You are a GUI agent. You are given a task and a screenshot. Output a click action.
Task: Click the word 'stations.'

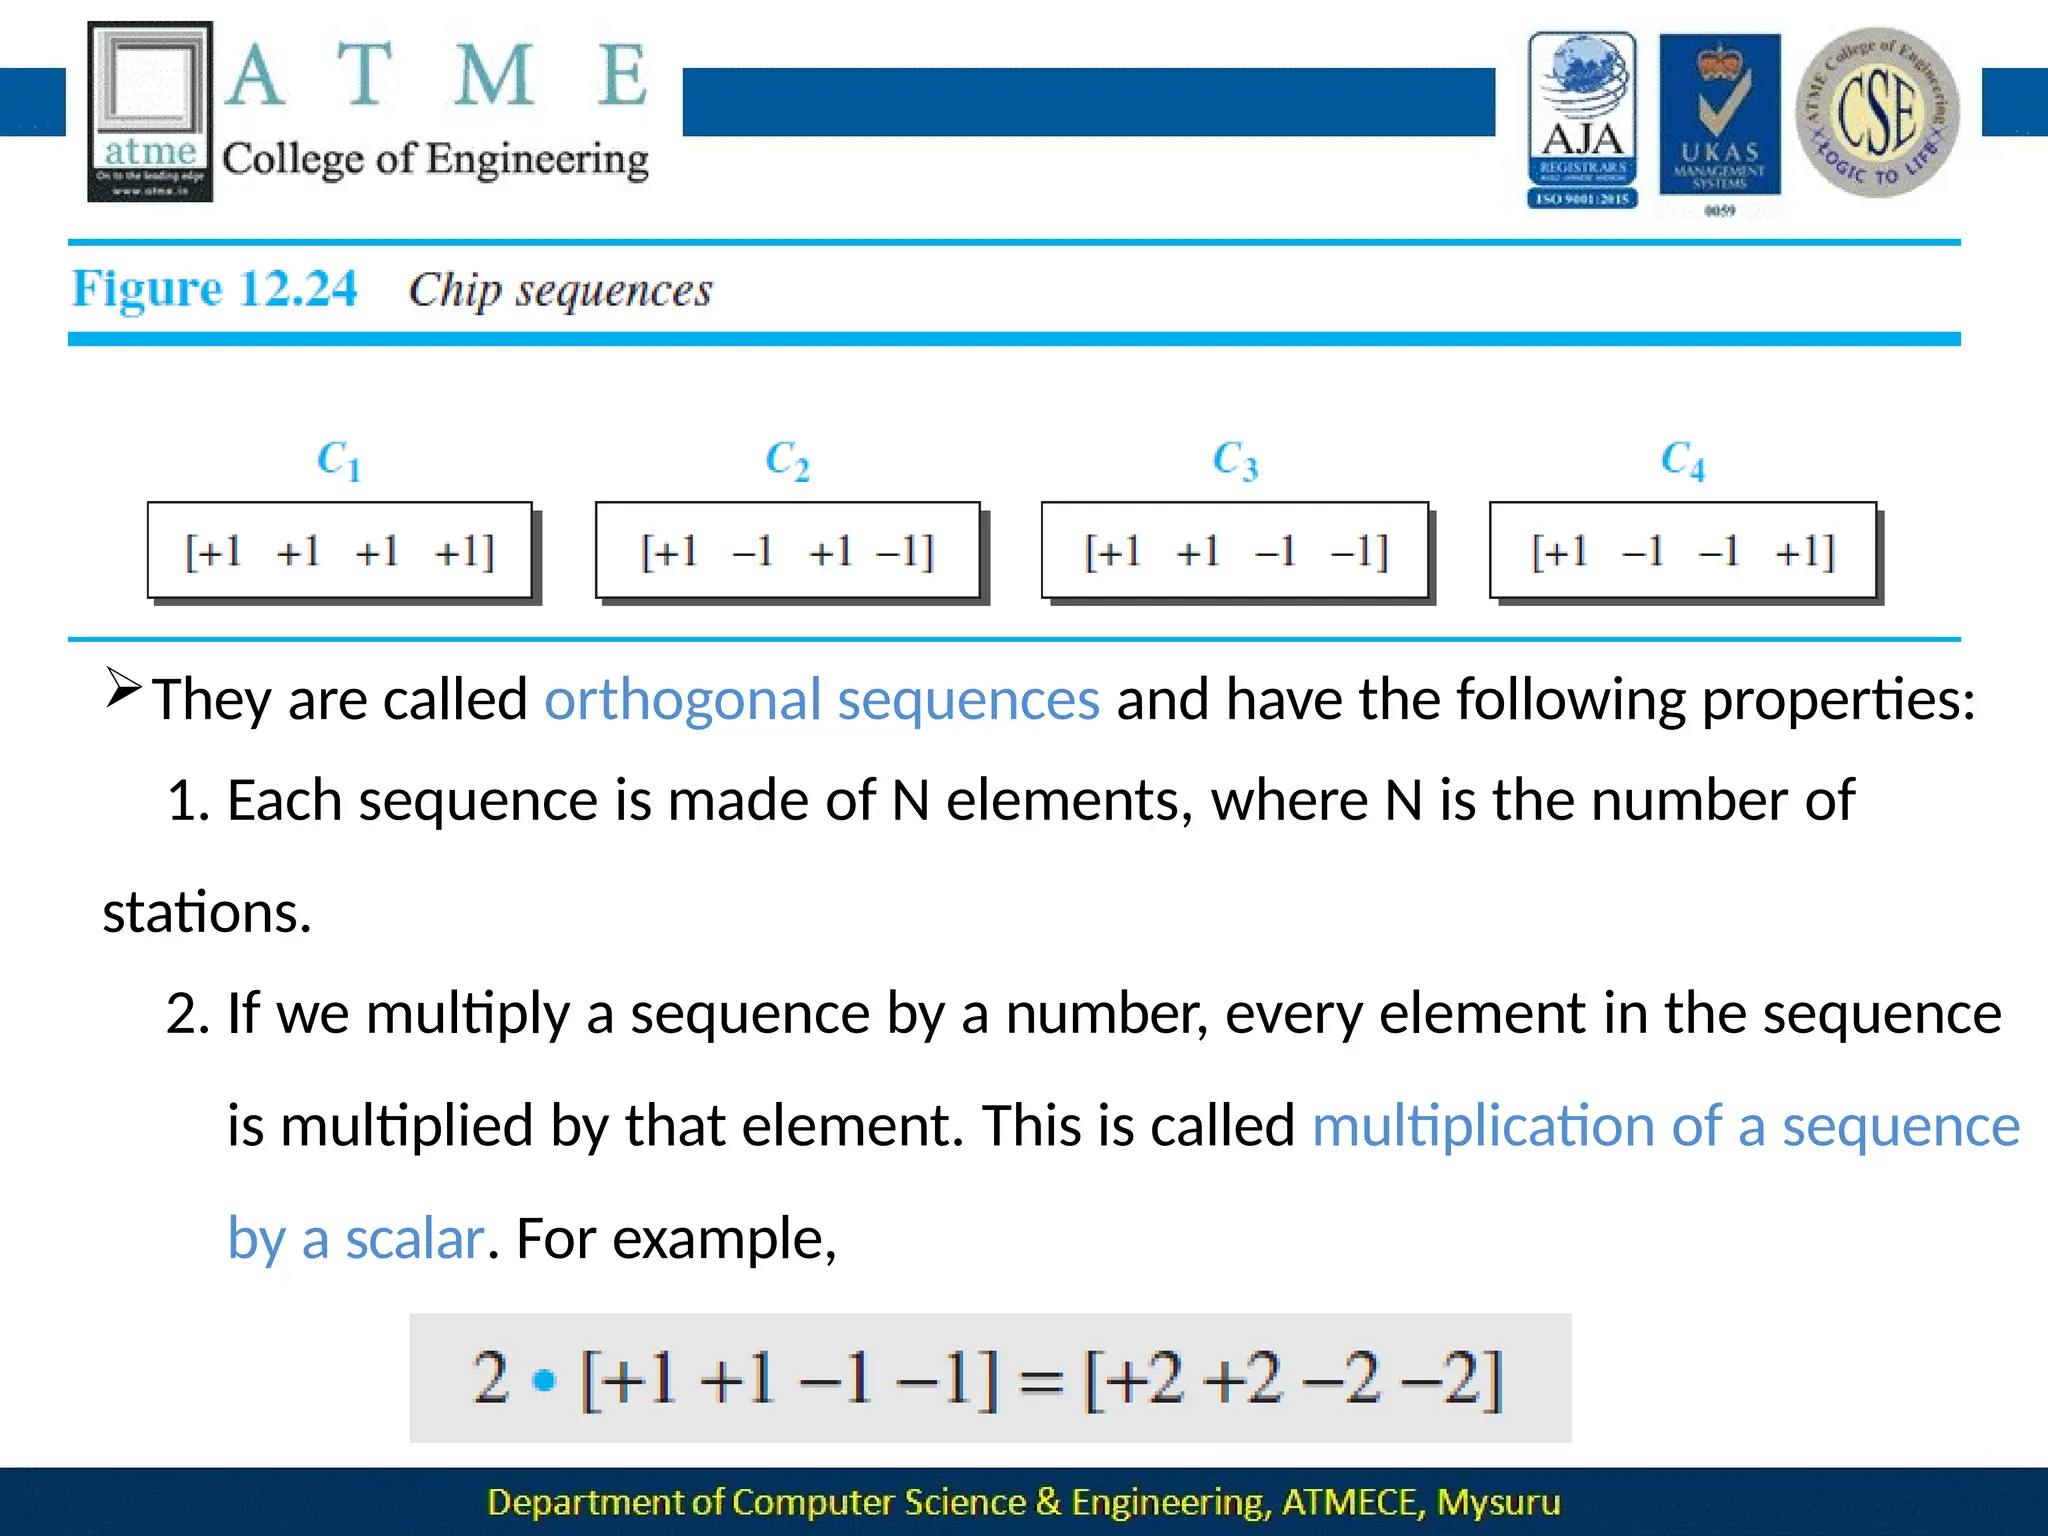(x=207, y=913)
